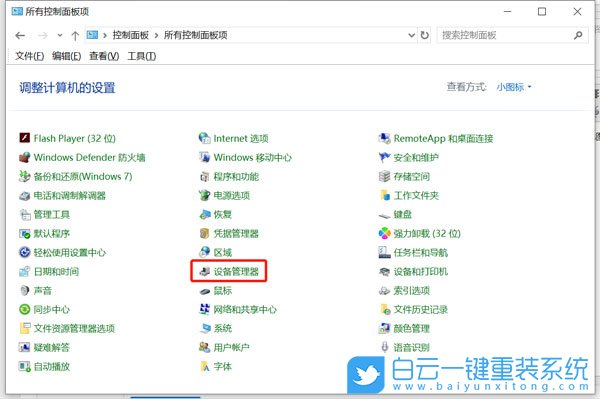Open the 备份和还原(Windows 7) icon

[x=24, y=176]
